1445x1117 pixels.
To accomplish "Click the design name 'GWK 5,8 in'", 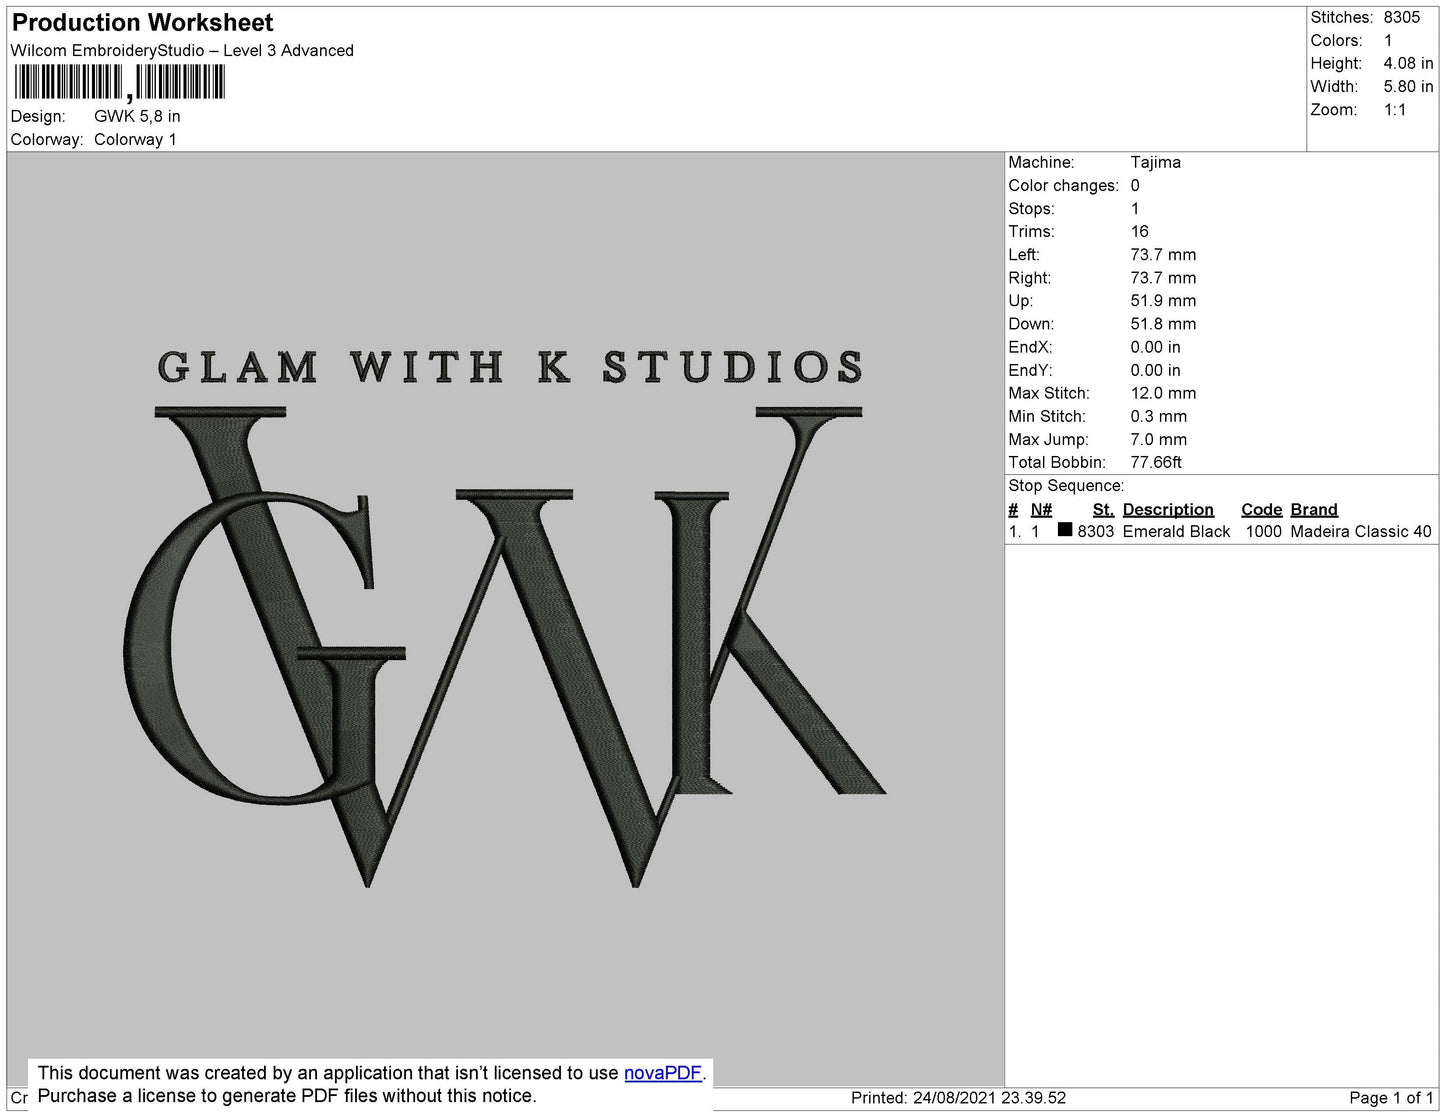I will tap(137, 116).
